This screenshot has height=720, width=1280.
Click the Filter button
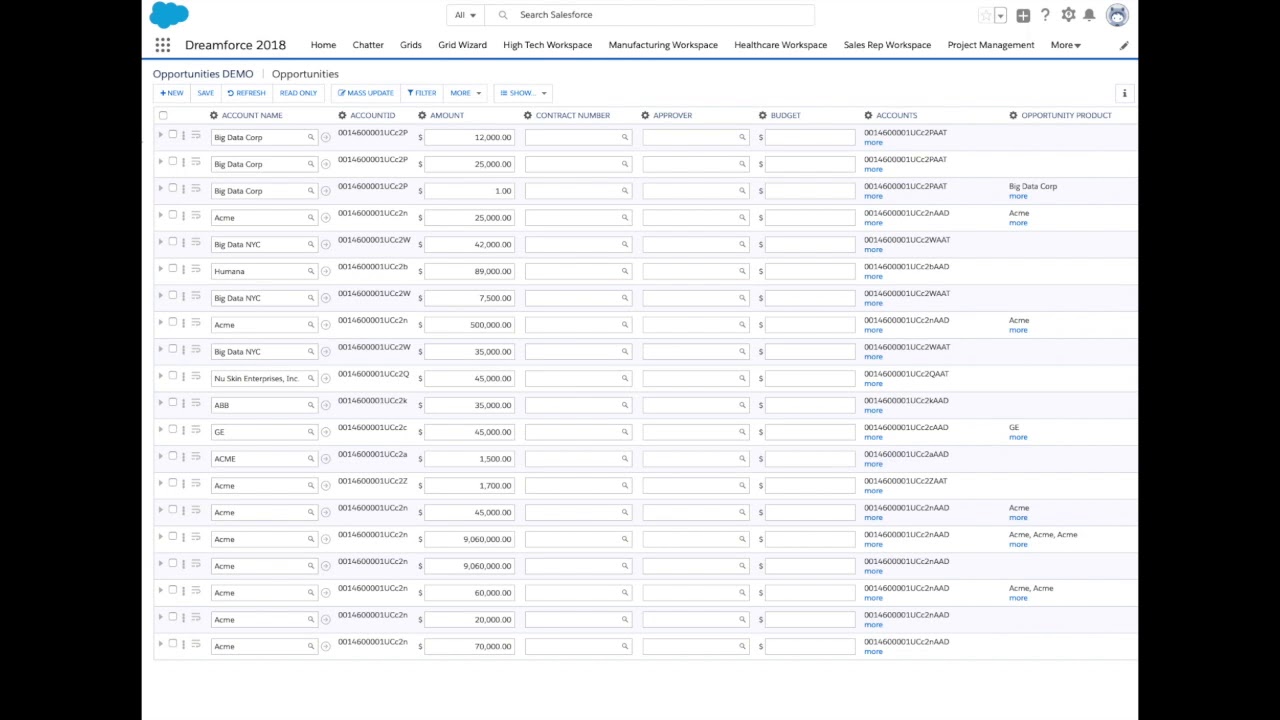pyautogui.click(x=421, y=93)
